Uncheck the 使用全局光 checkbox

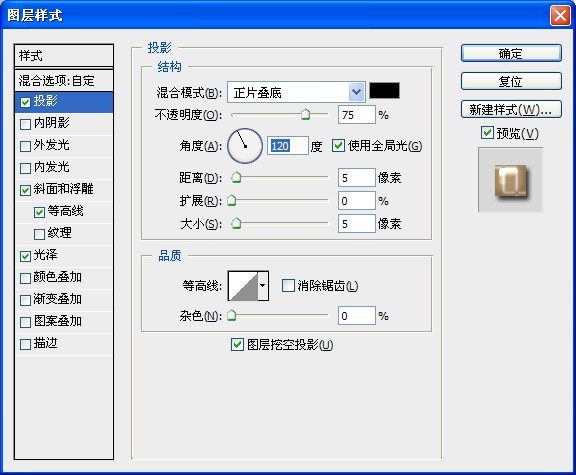click(x=338, y=145)
